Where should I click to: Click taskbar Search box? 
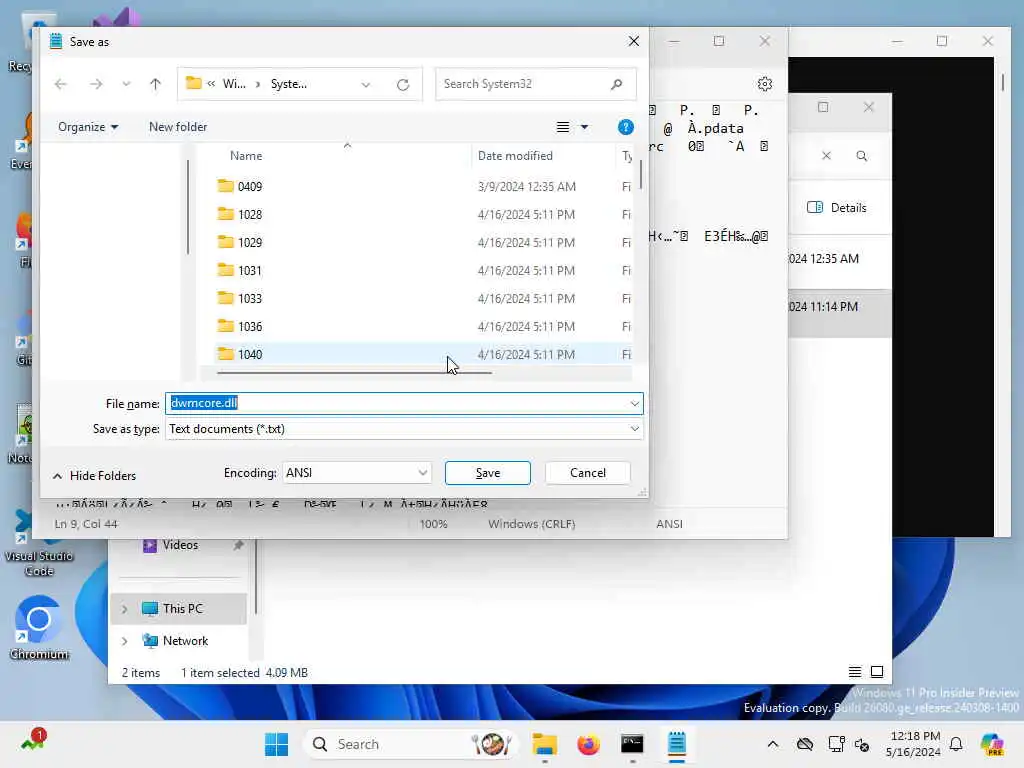[409, 744]
